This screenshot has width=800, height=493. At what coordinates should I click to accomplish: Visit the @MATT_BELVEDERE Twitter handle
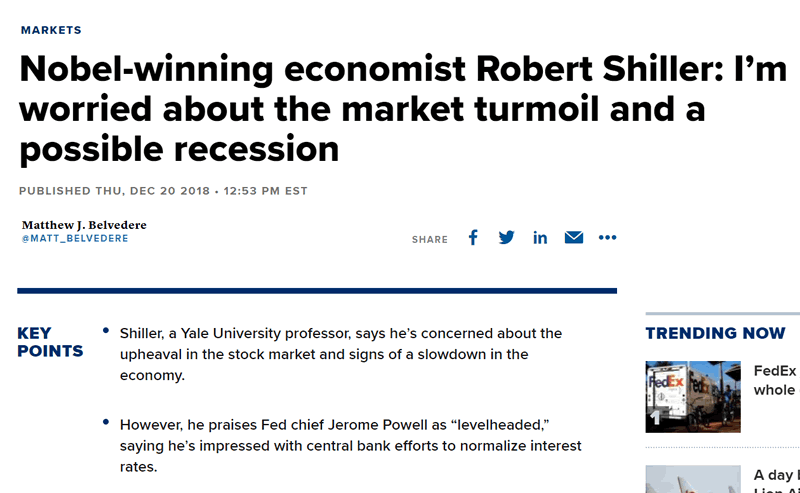[x=75, y=239]
